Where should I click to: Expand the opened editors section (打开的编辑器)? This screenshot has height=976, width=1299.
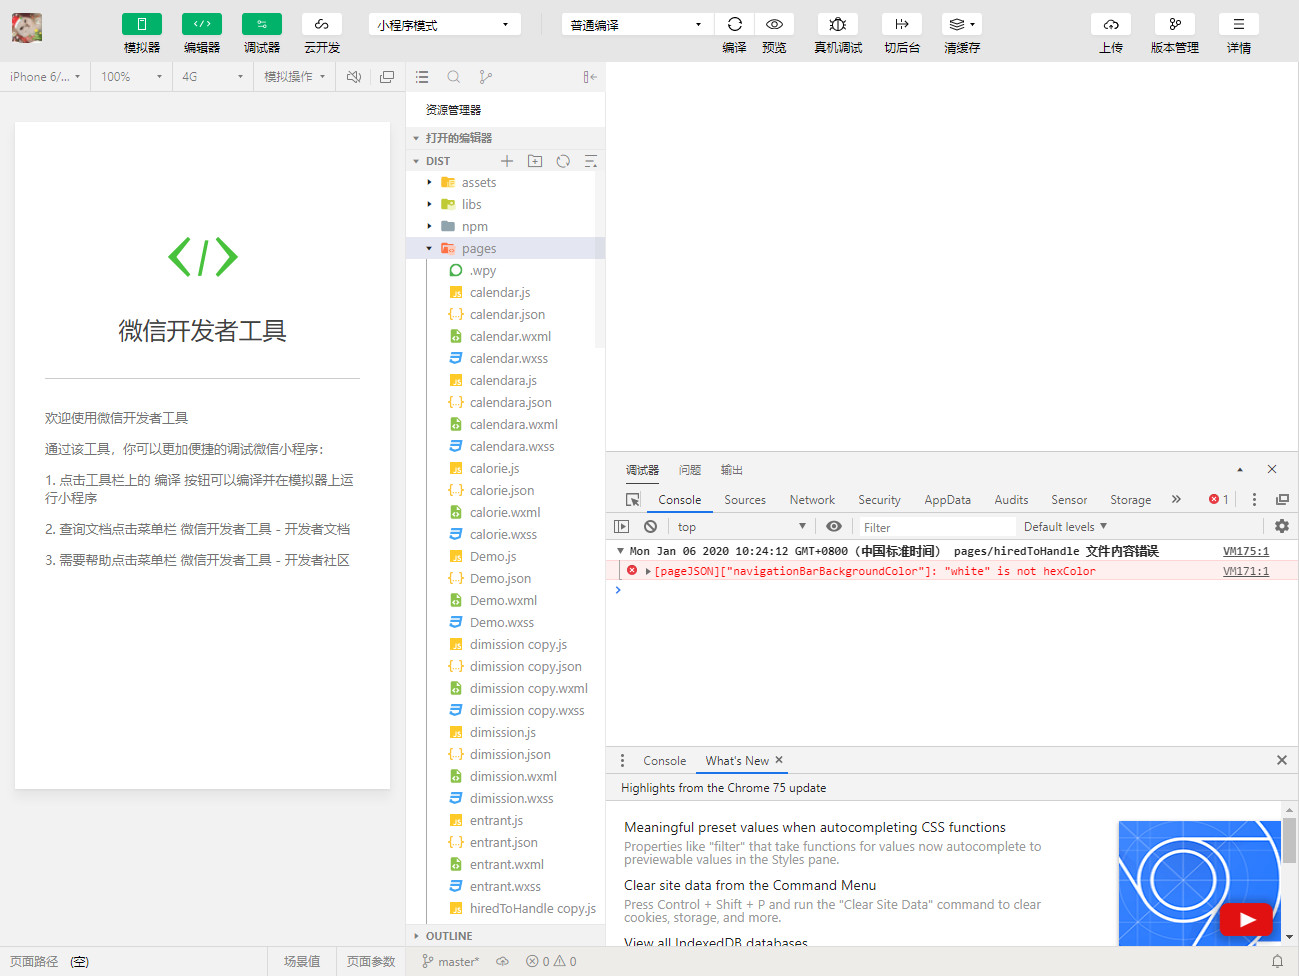pyautogui.click(x=505, y=138)
